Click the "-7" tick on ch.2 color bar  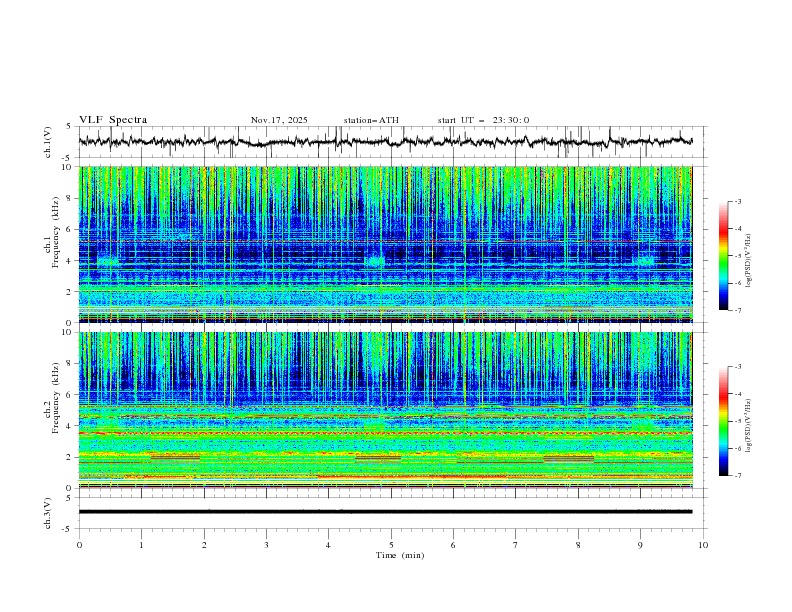(x=737, y=476)
